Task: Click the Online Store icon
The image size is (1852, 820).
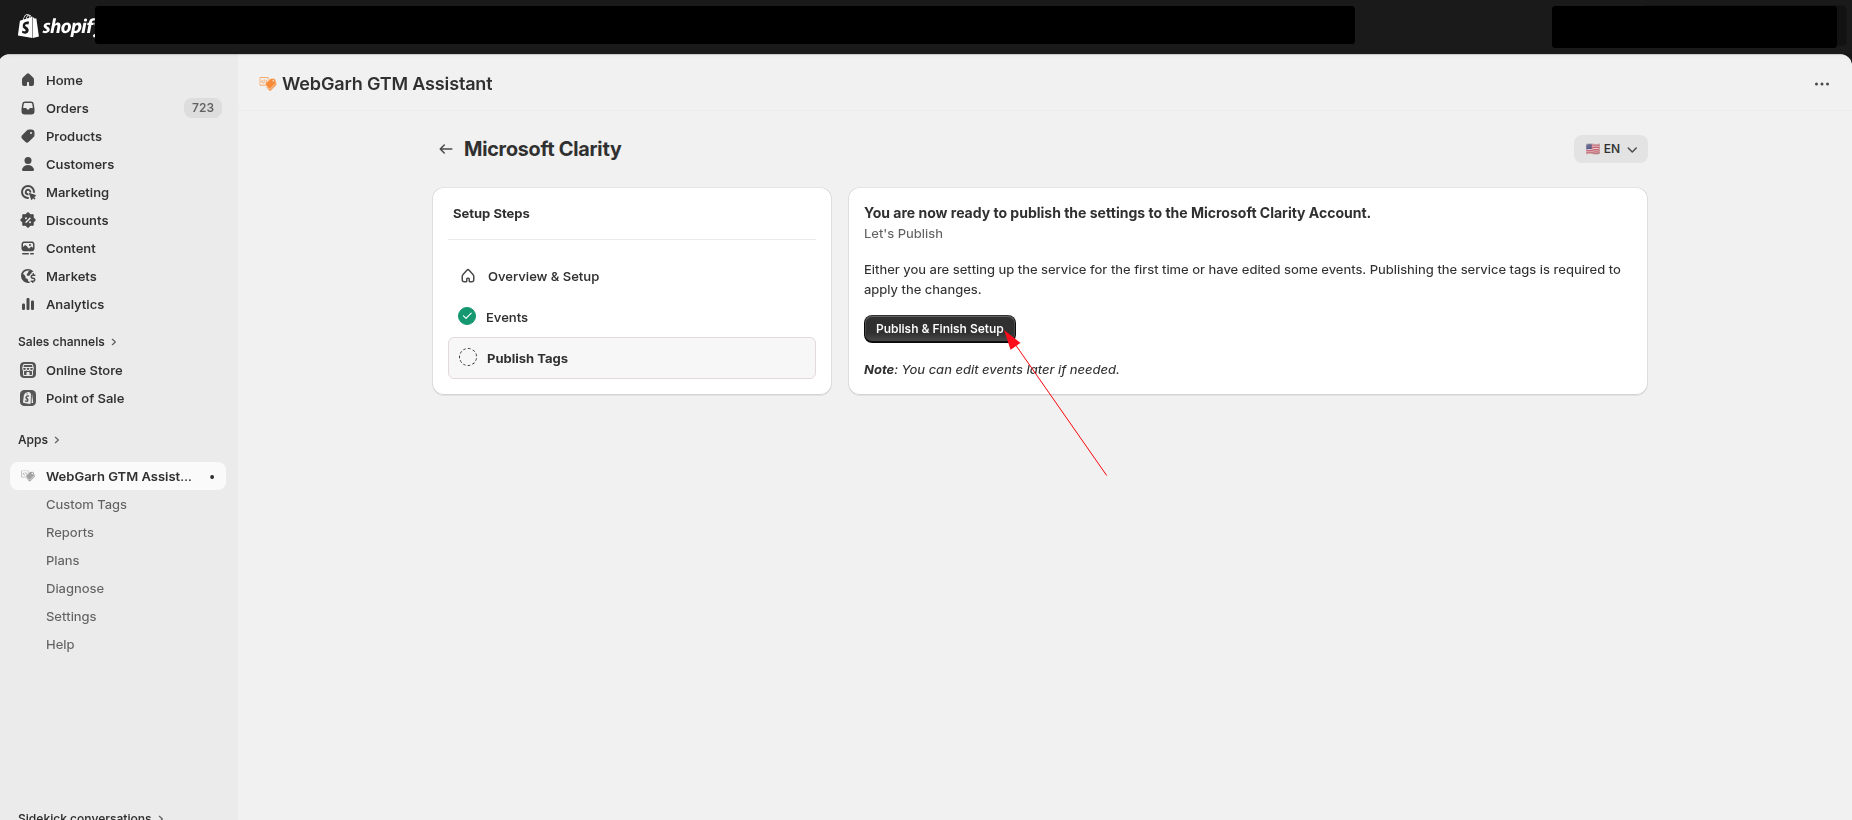Action: pyautogui.click(x=28, y=370)
